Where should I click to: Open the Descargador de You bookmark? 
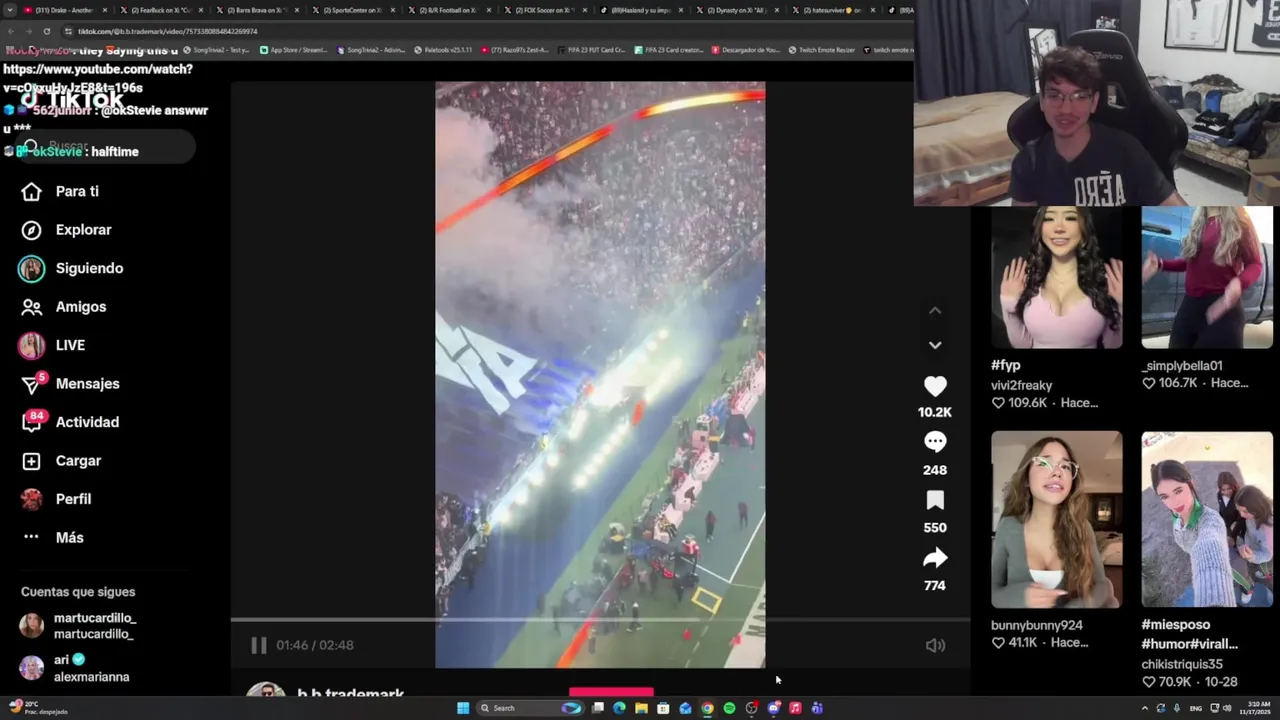point(745,50)
